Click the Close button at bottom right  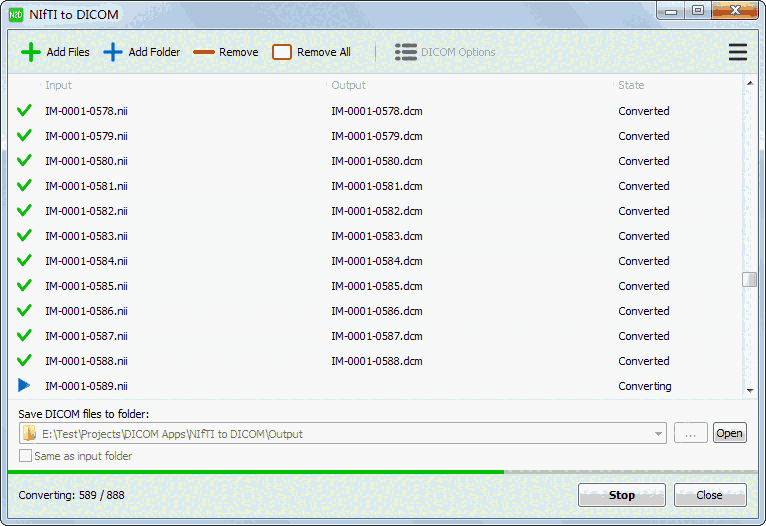pyautogui.click(x=710, y=495)
